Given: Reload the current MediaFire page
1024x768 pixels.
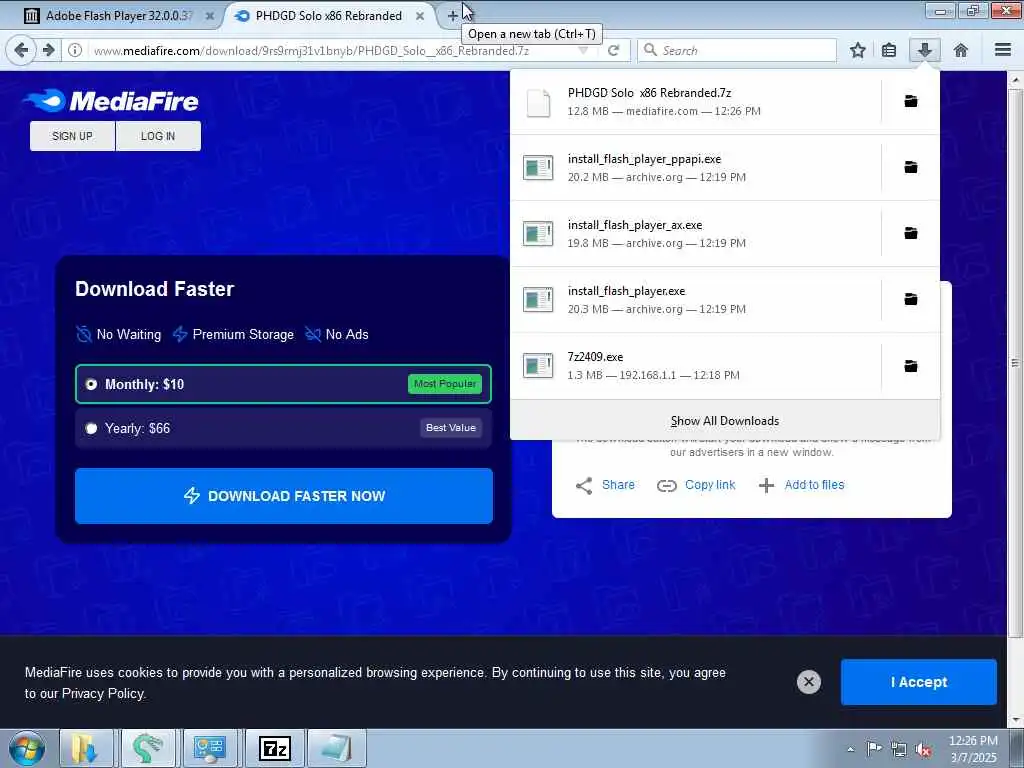Looking at the screenshot, I should point(613,50).
